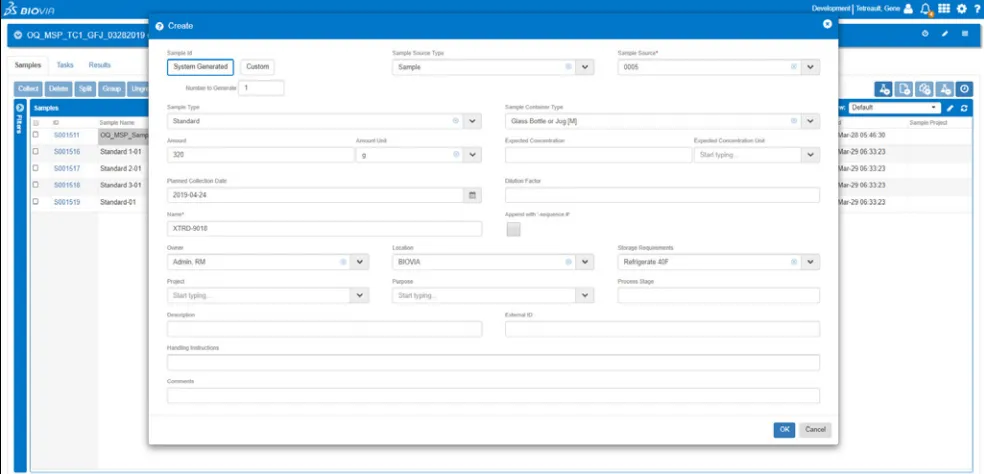Expand the Sample Source Type dropdown
The image size is (984, 474).
[585, 67]
